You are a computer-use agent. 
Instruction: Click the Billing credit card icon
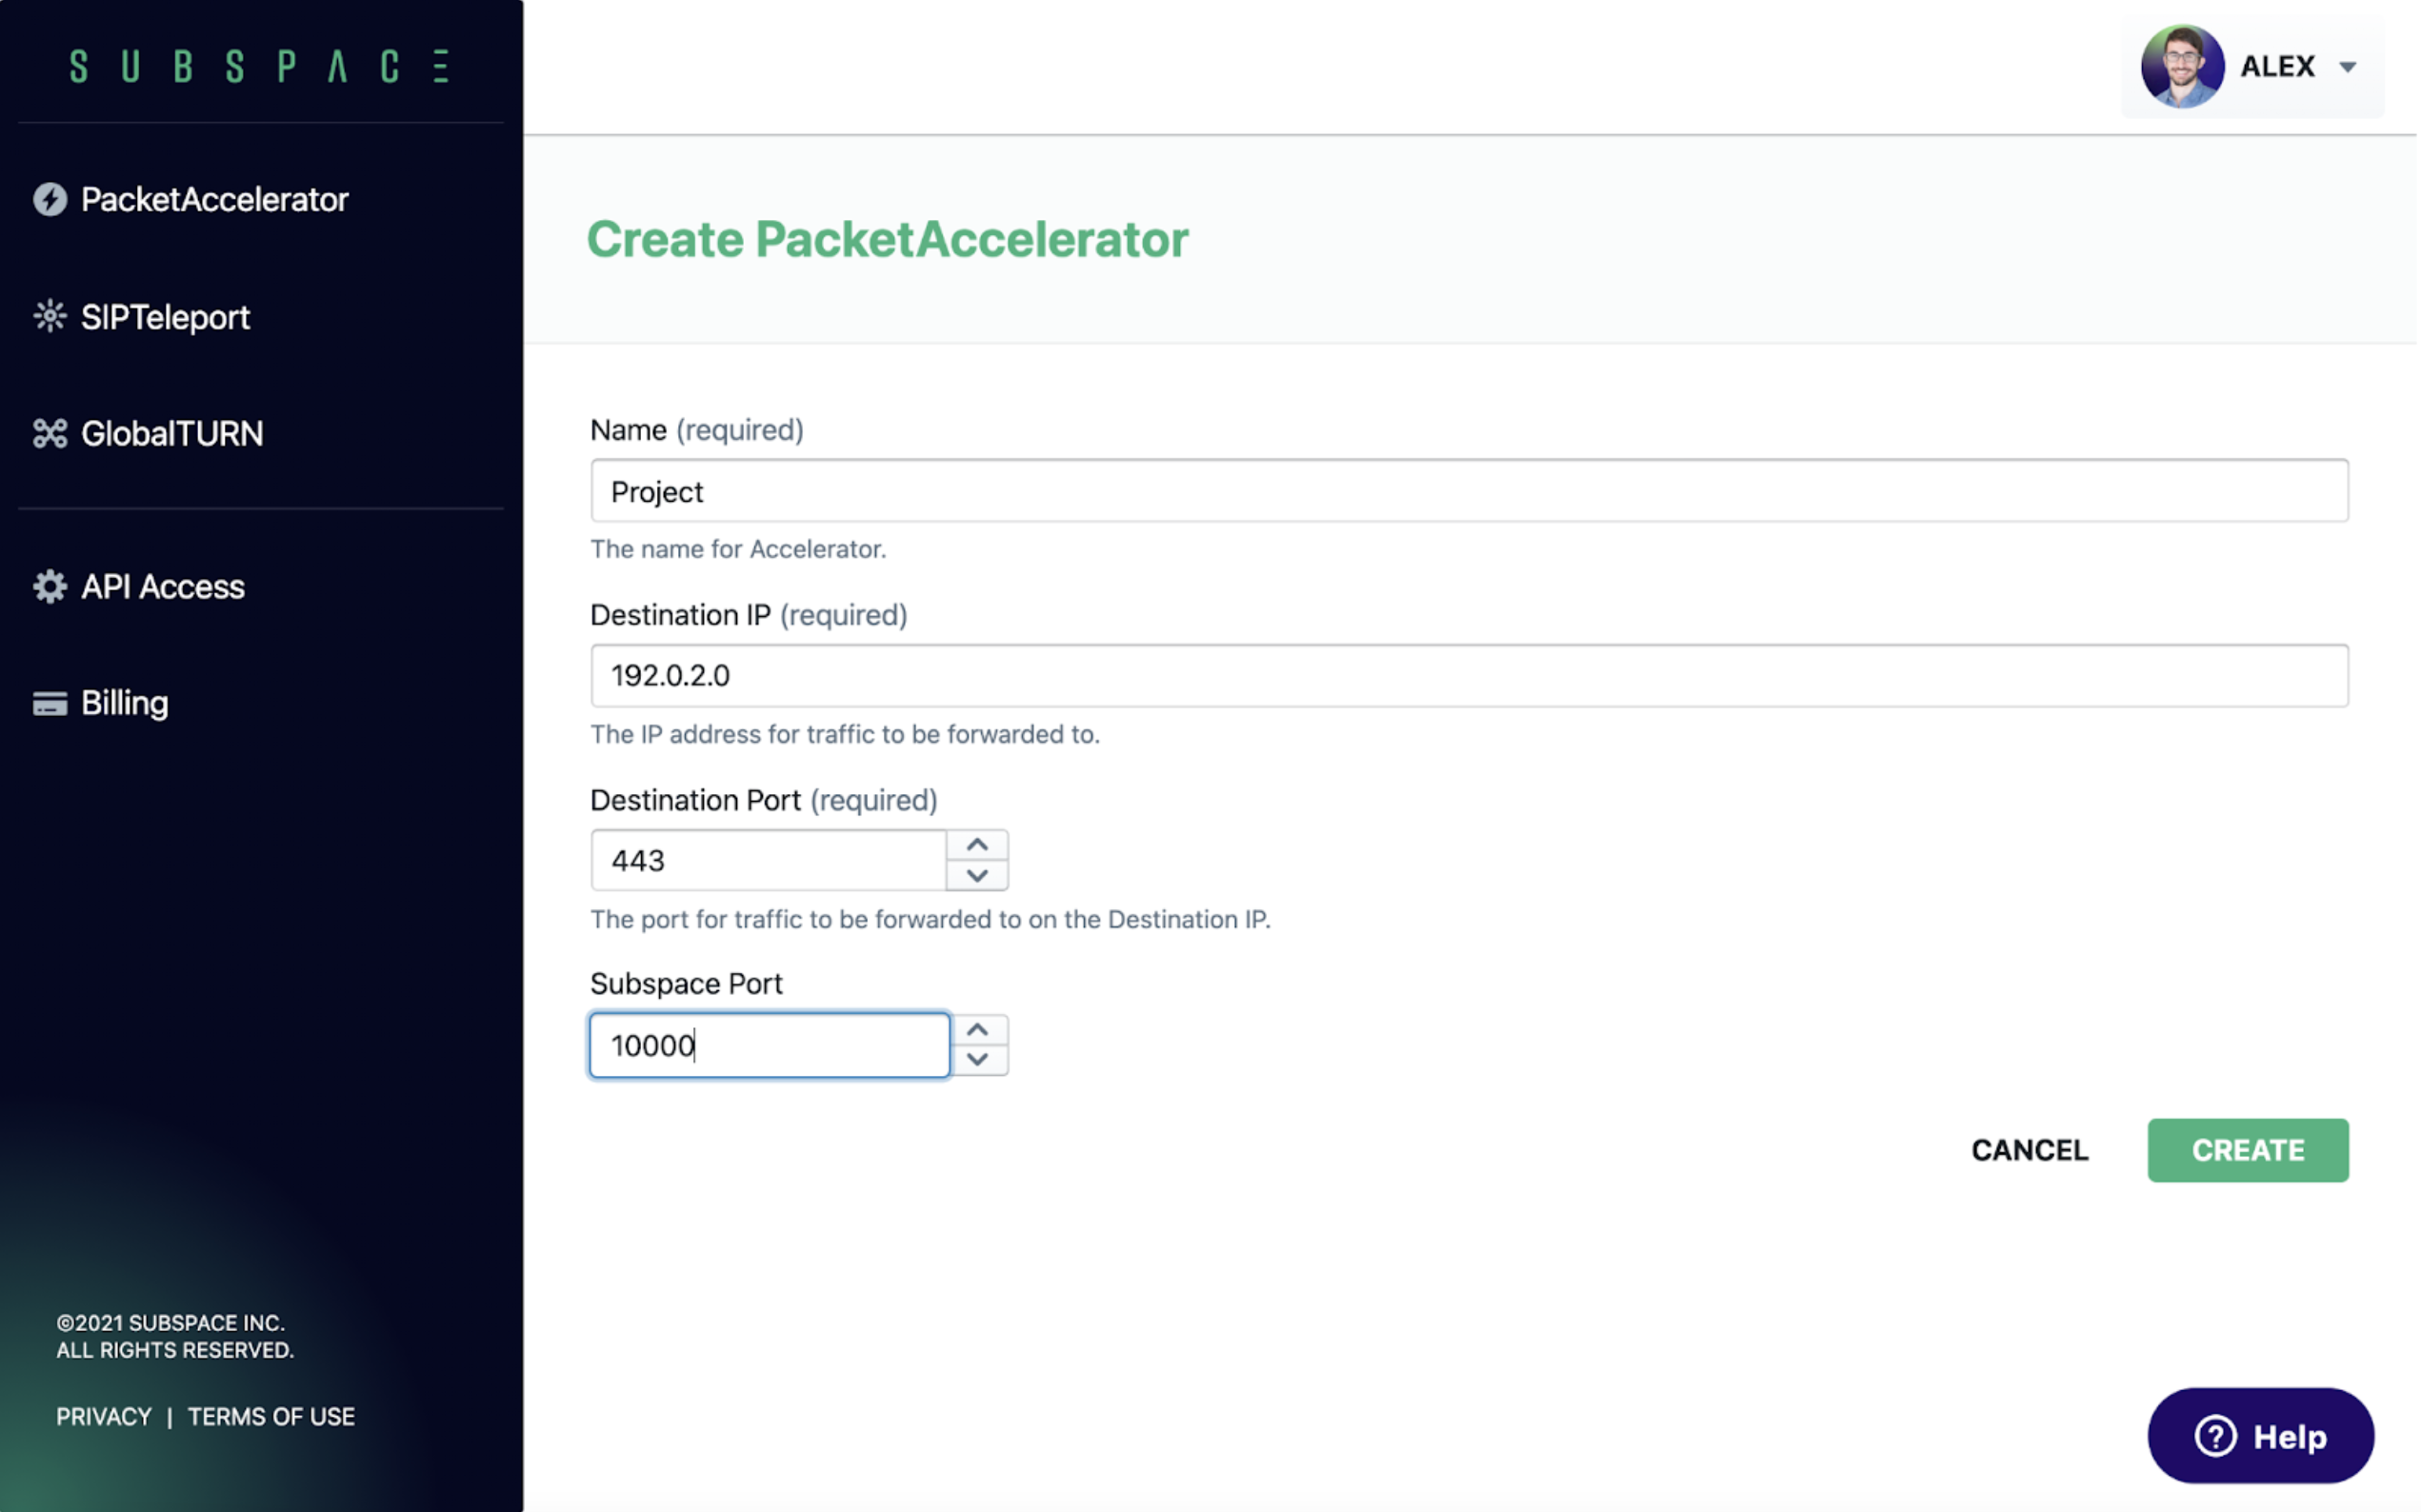click(x=50, y=704)
